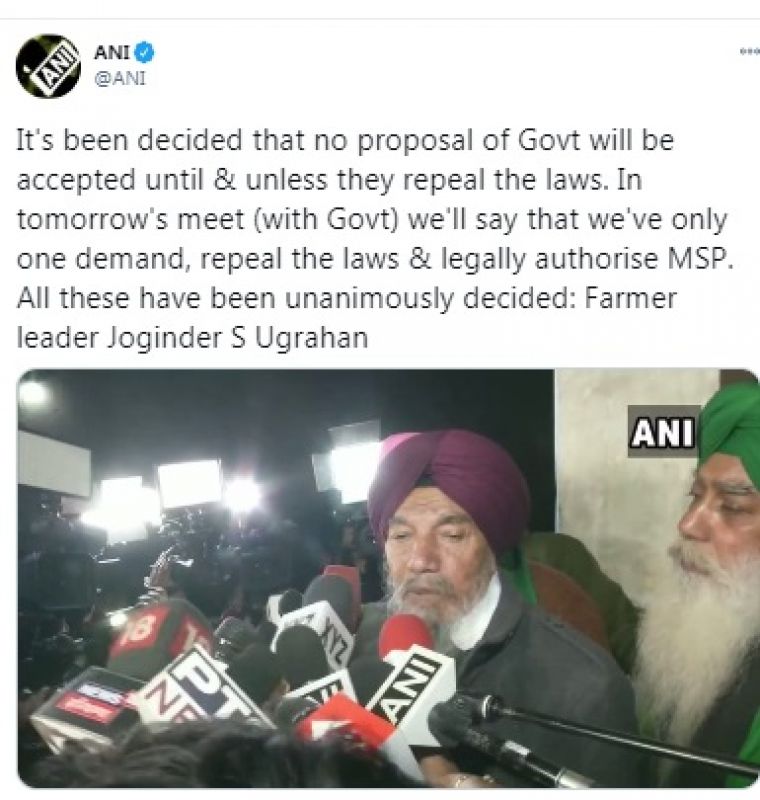Click the red foam microphone near the speaker
Screen dimensions: 760x800
point(407,636)
